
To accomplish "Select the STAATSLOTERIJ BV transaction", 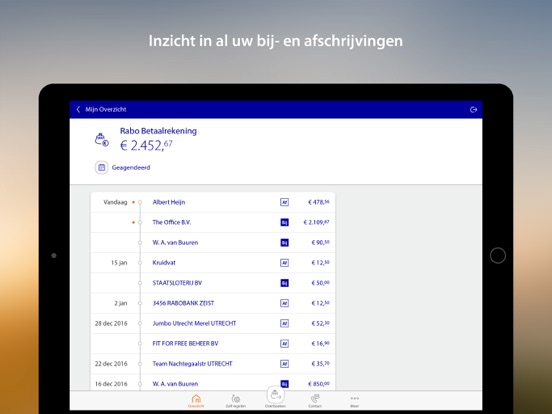I will pos(213,283).
